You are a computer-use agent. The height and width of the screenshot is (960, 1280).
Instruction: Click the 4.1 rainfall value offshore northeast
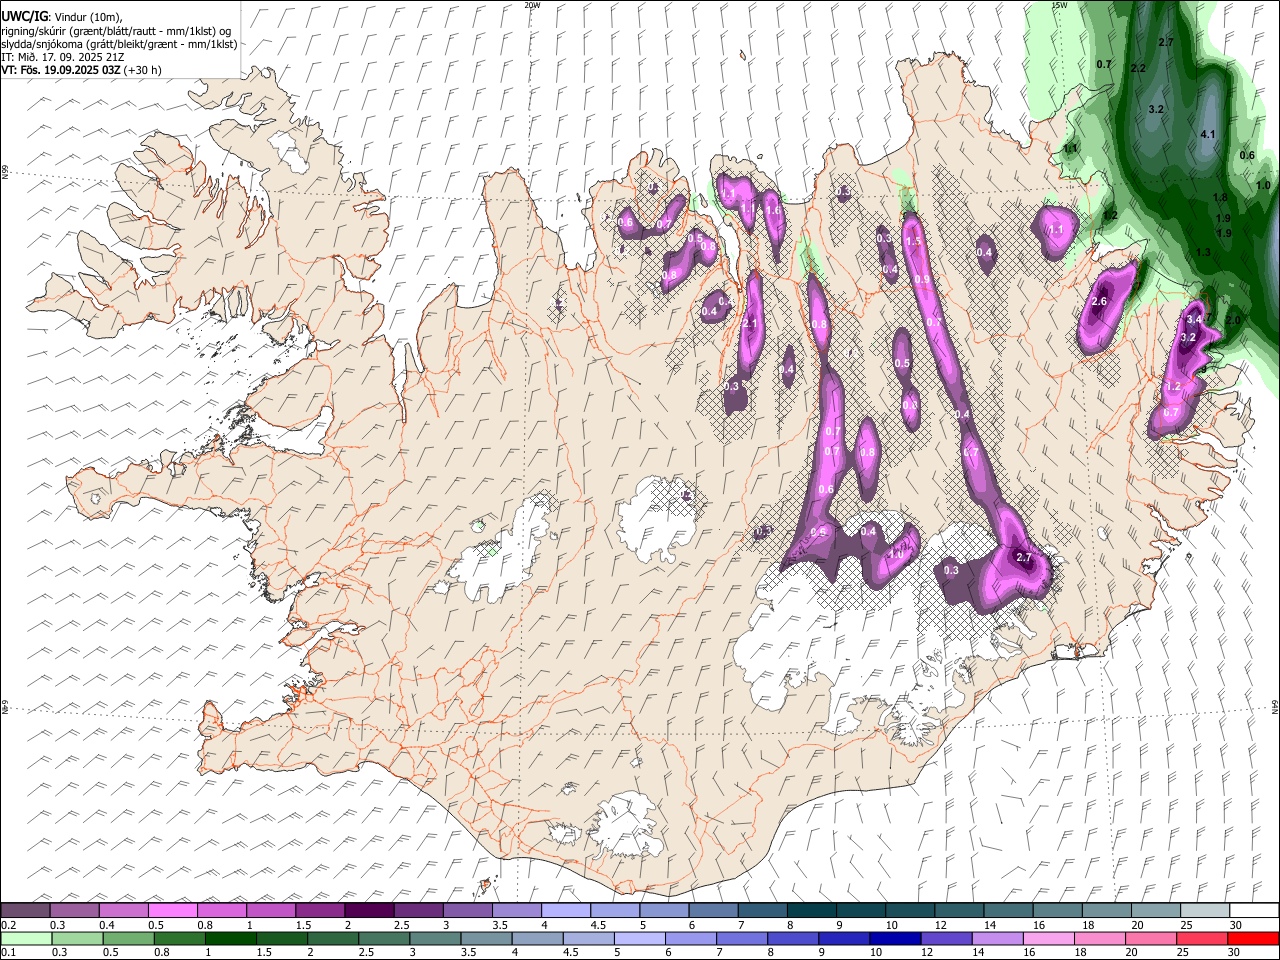click(1207, 134)
